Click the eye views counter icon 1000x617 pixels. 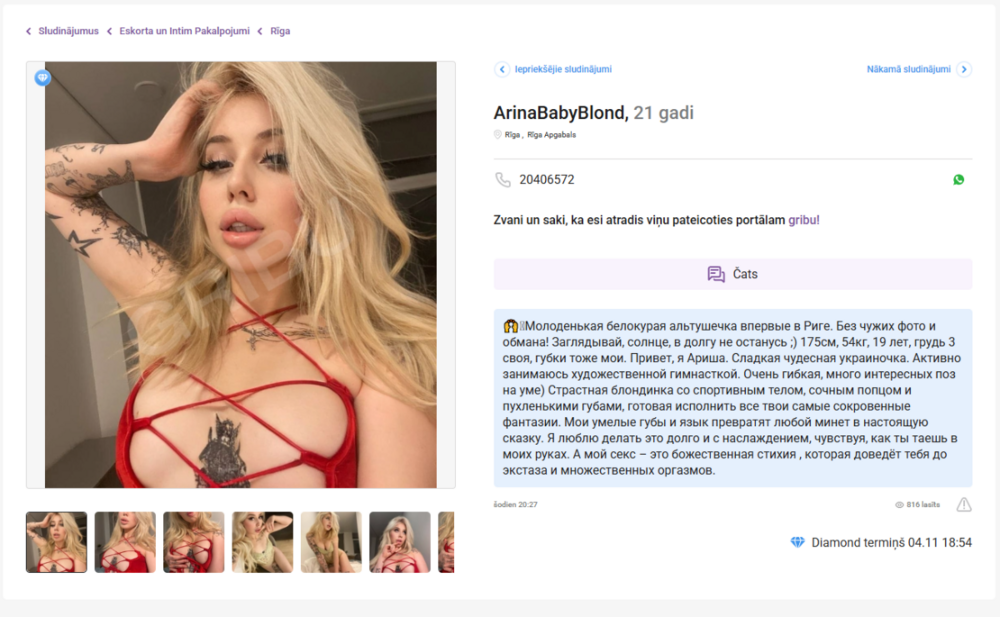899,505
